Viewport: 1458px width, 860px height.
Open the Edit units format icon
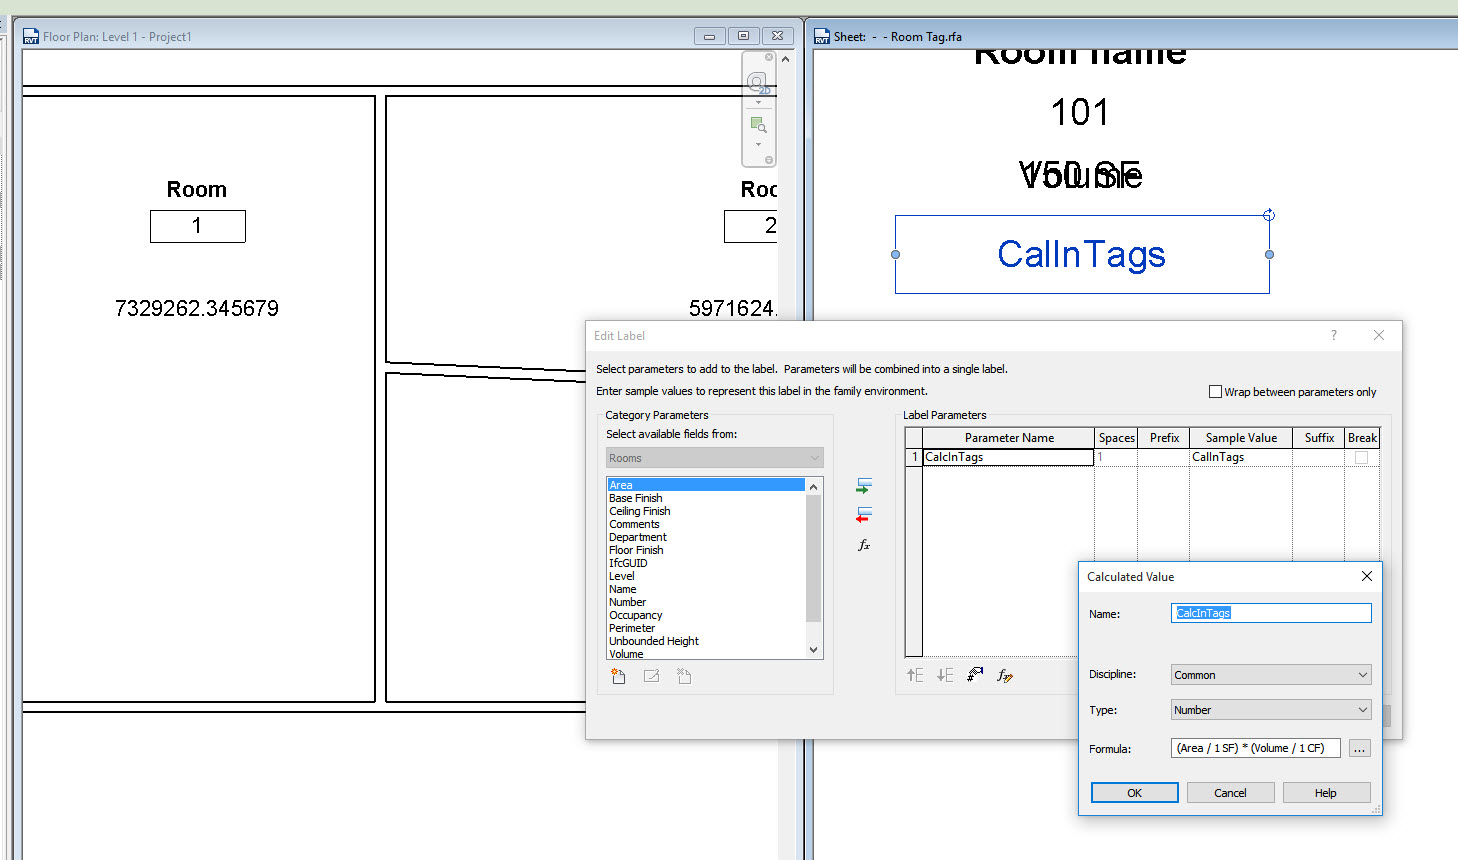pyautogui.click(x=975, y=676)
